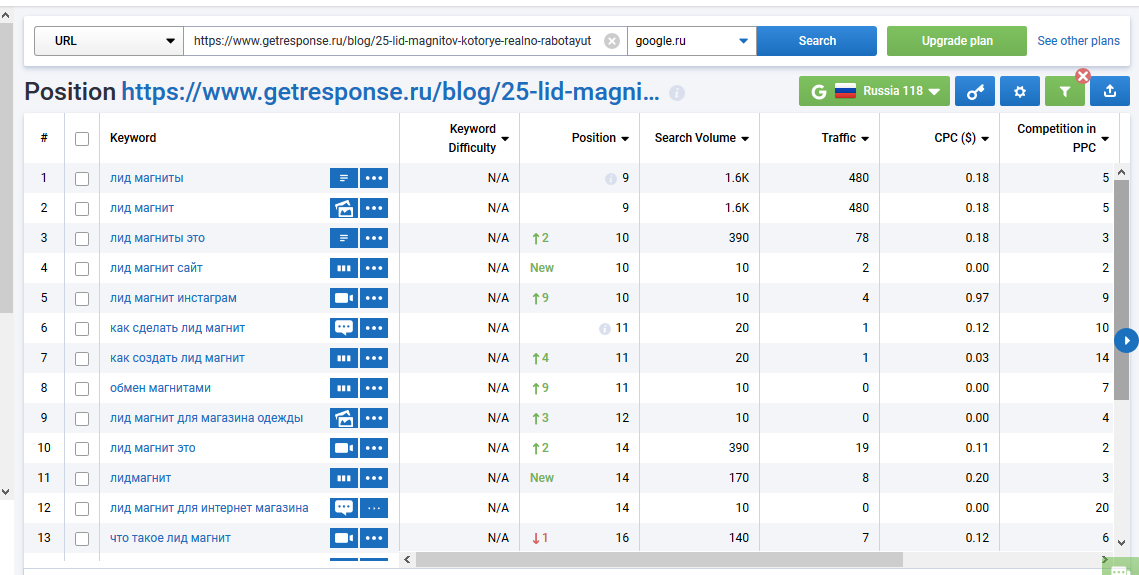Image resolution: width=1139 pixels, height=575 pixels.
Task: Expand the Russia 118 region dropdown
Action: (875, 91)
